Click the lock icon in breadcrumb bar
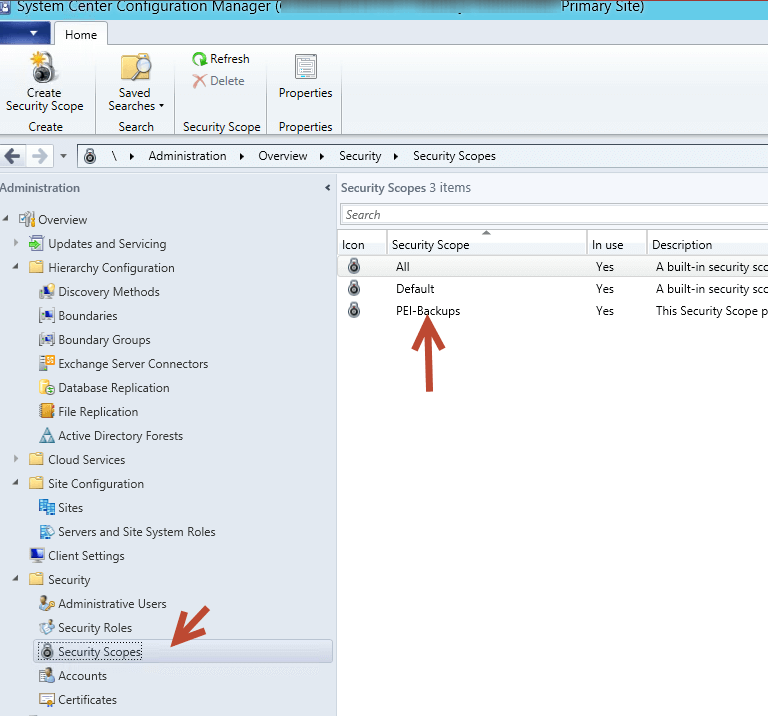Viewport: 768px width, 716px height. coord(90,156)
